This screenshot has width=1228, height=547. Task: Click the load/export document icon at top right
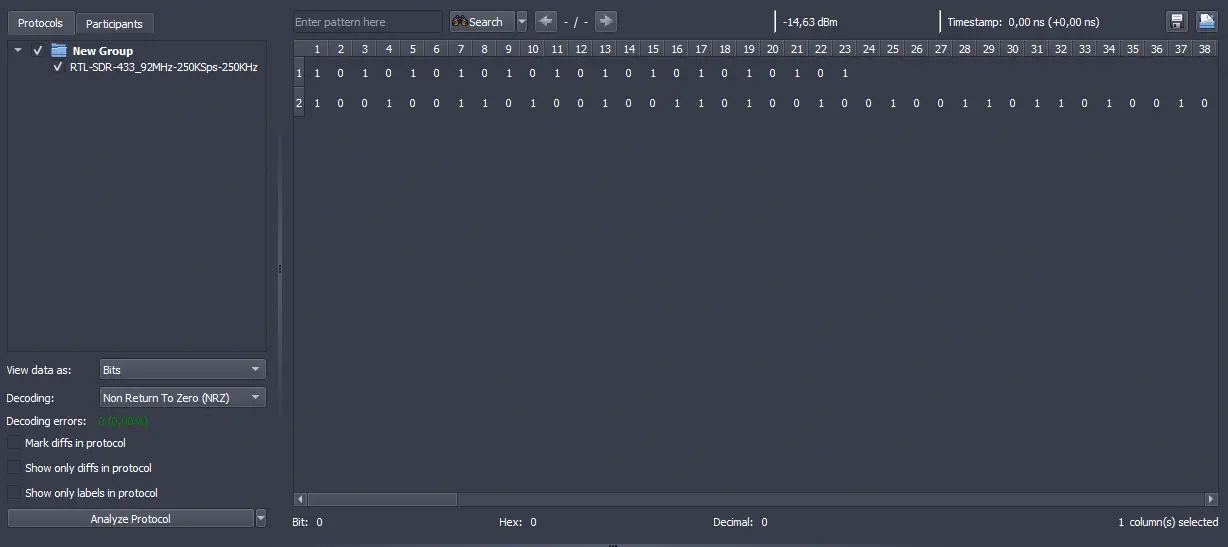[1206, 22]
